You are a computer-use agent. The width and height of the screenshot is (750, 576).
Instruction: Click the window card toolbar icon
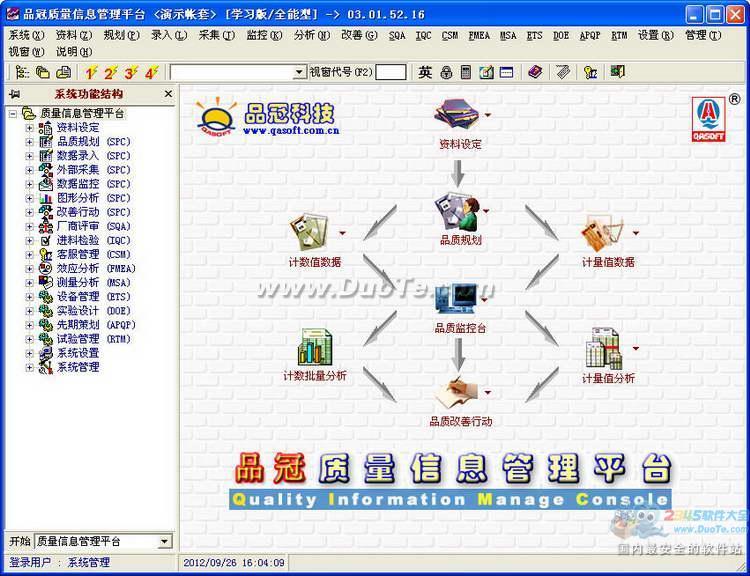[506, 72]
